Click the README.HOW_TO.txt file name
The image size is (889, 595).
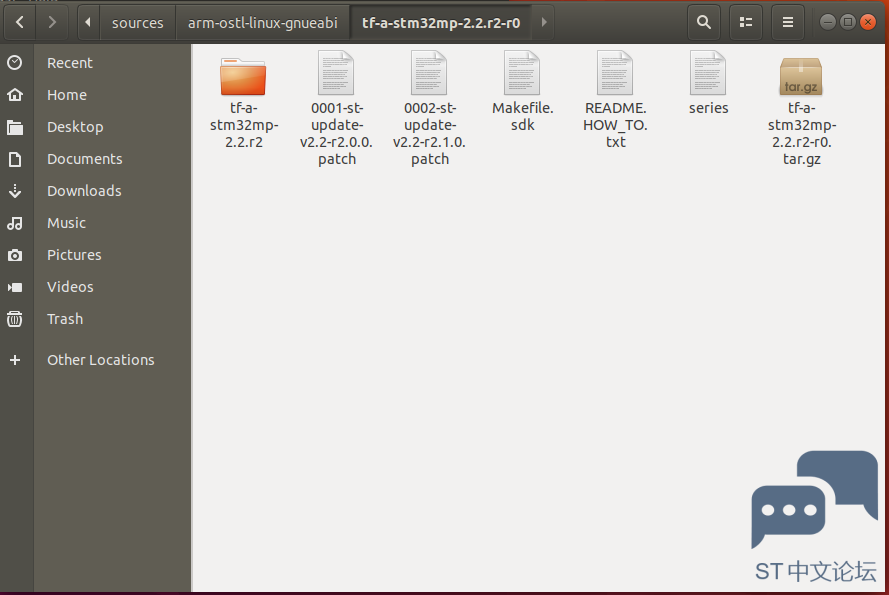pos(616,125)
